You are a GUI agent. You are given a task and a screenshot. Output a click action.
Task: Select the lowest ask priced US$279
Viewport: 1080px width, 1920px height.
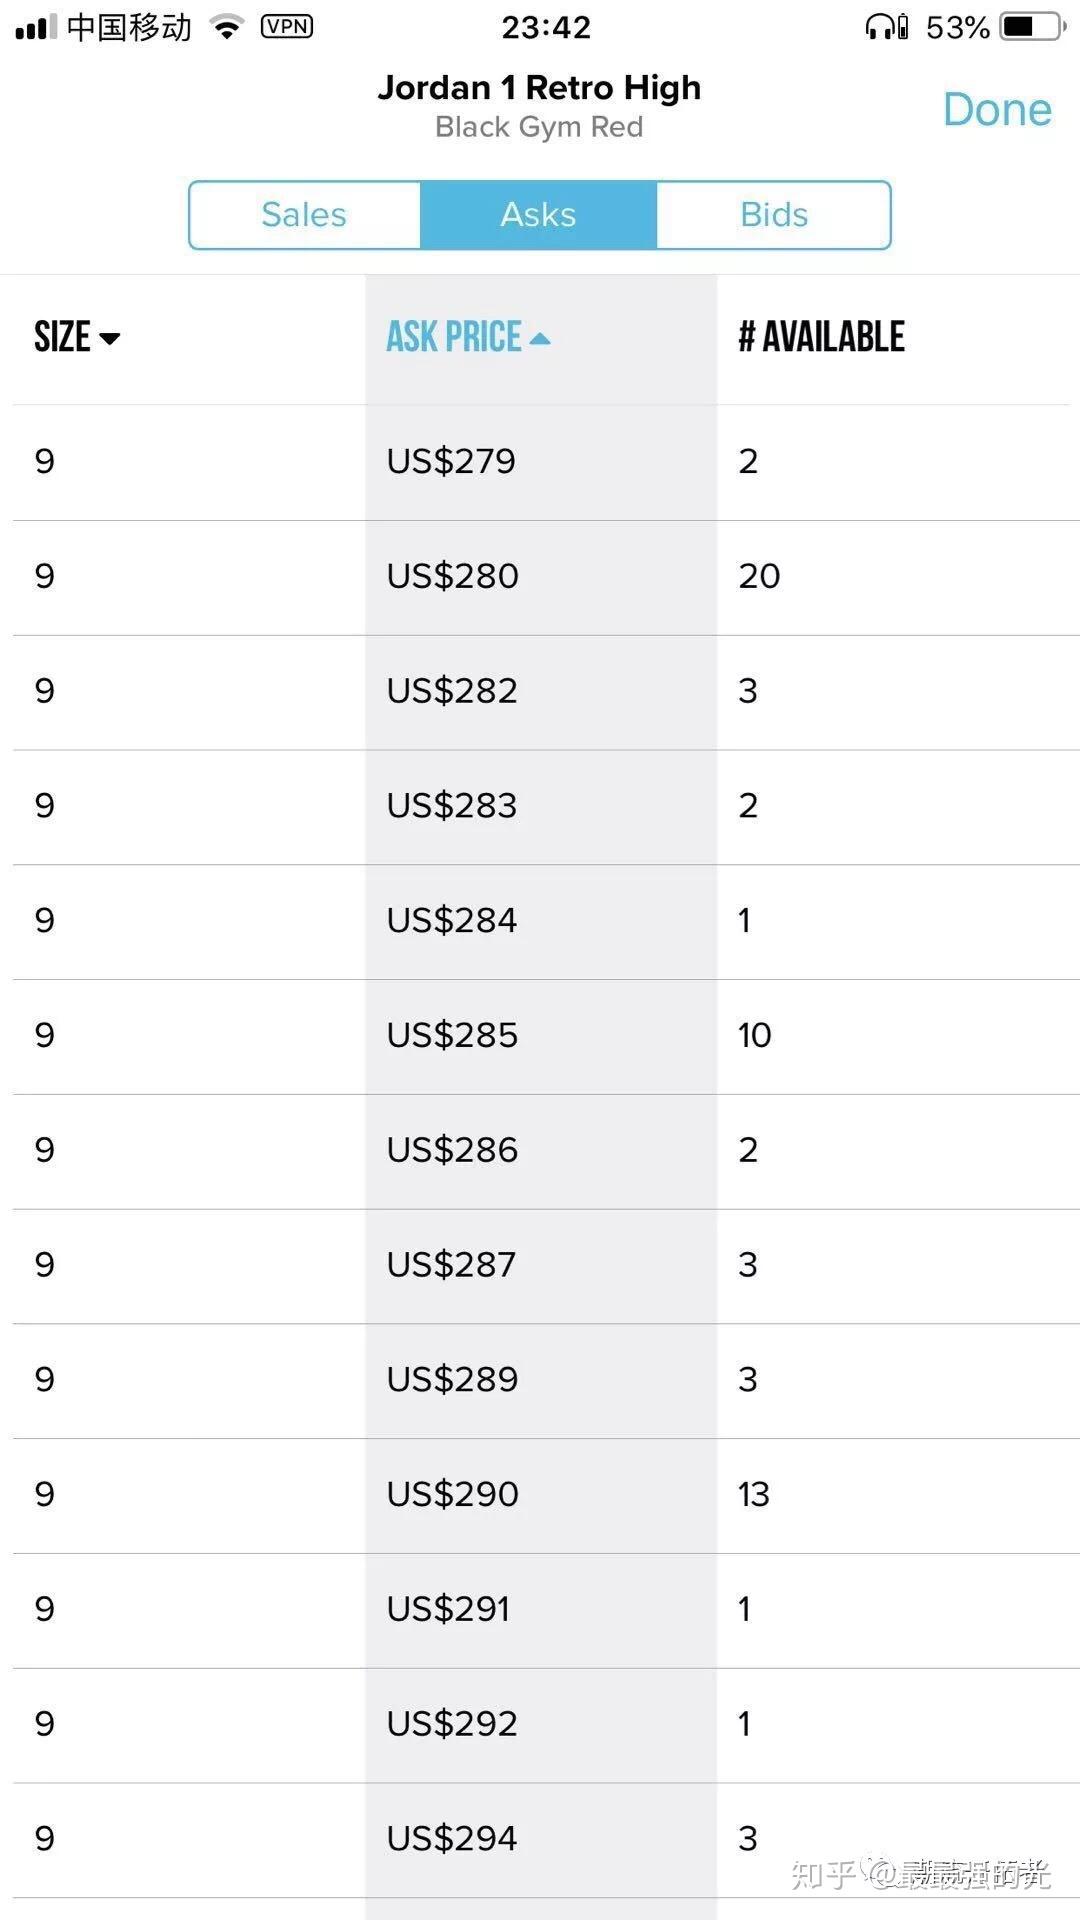pyautogui.click(x=540, y=461)
